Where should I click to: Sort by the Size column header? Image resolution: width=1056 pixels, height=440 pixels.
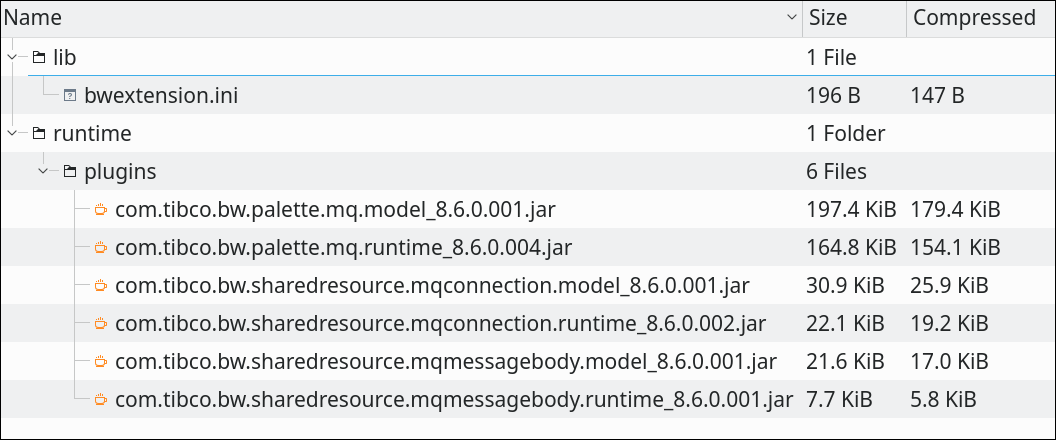[828, 18]
